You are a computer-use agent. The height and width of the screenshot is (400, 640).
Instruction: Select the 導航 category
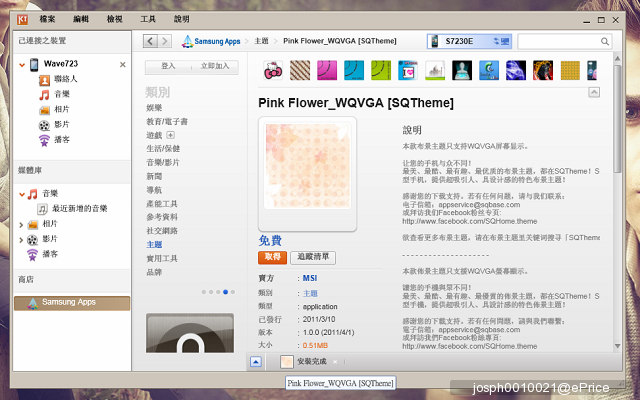[154, 190]
